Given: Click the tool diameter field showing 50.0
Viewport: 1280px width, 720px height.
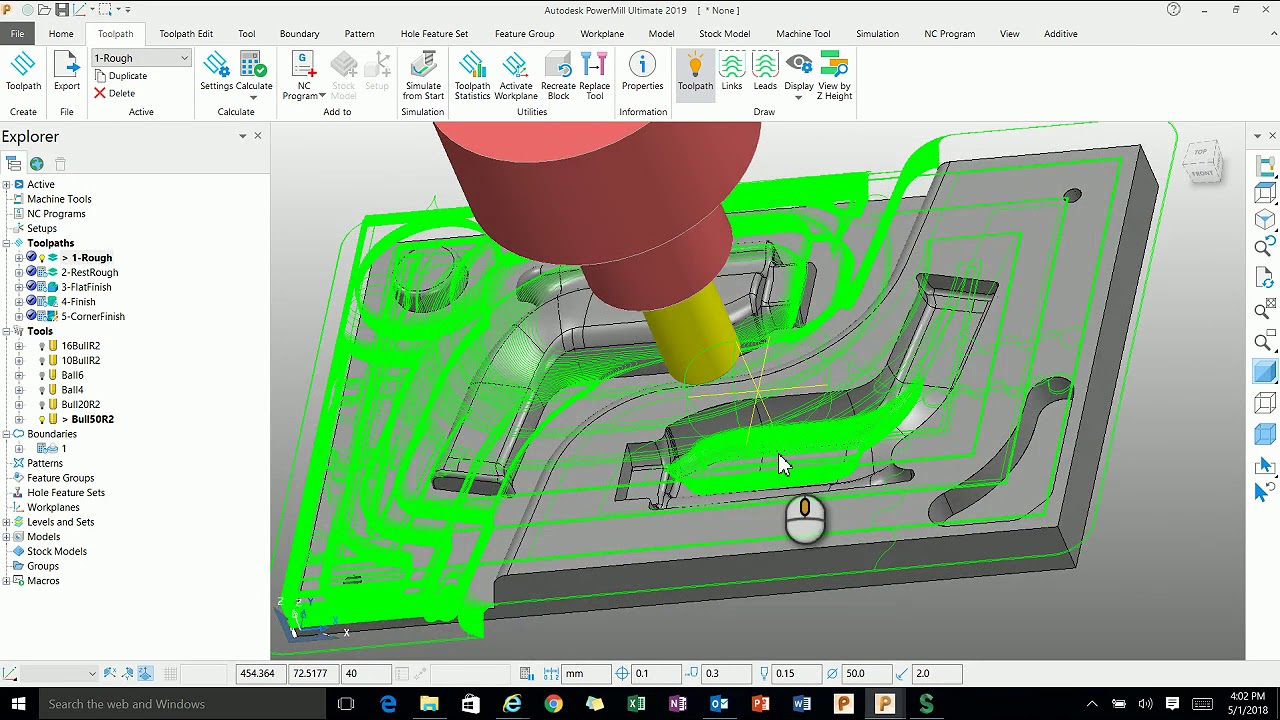Looking at the screenshot, I should pyautogui.click(x=866, y=674).
